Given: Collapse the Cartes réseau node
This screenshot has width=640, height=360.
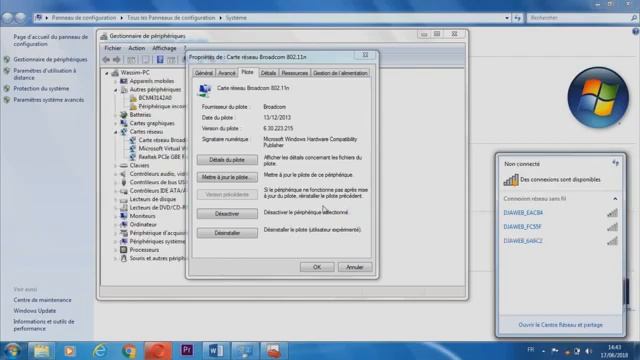Looking at the screenshot, I should click(x=116, y=132).
